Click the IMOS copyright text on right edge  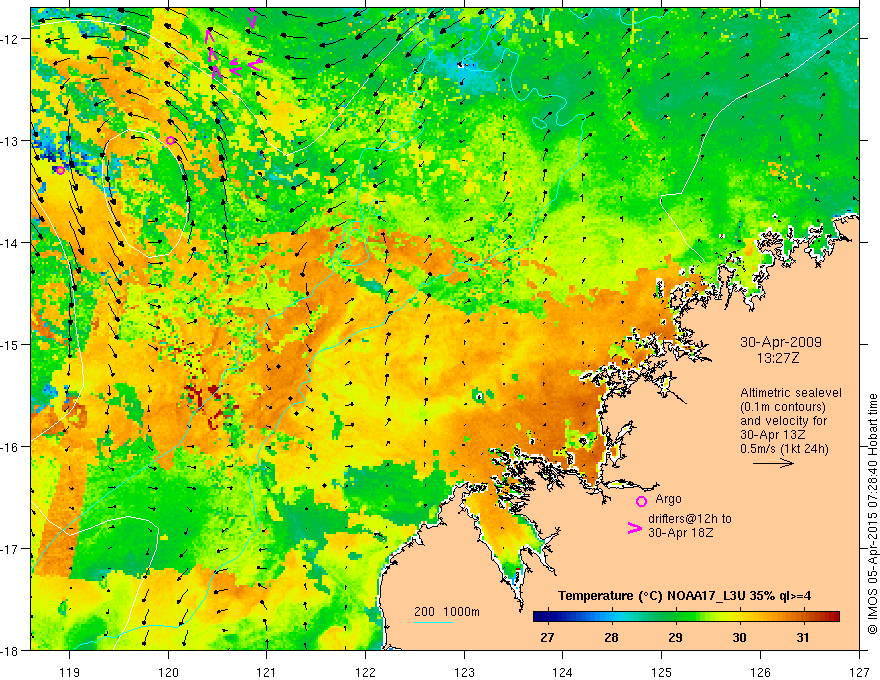pos(872,514)
